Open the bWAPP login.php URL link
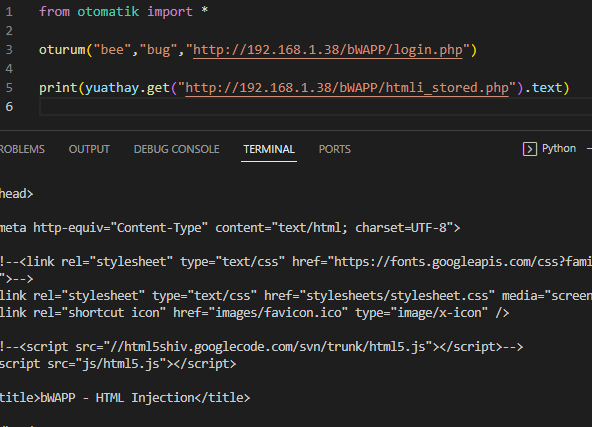Screen dimensions: 592x427 click(328, 50)
